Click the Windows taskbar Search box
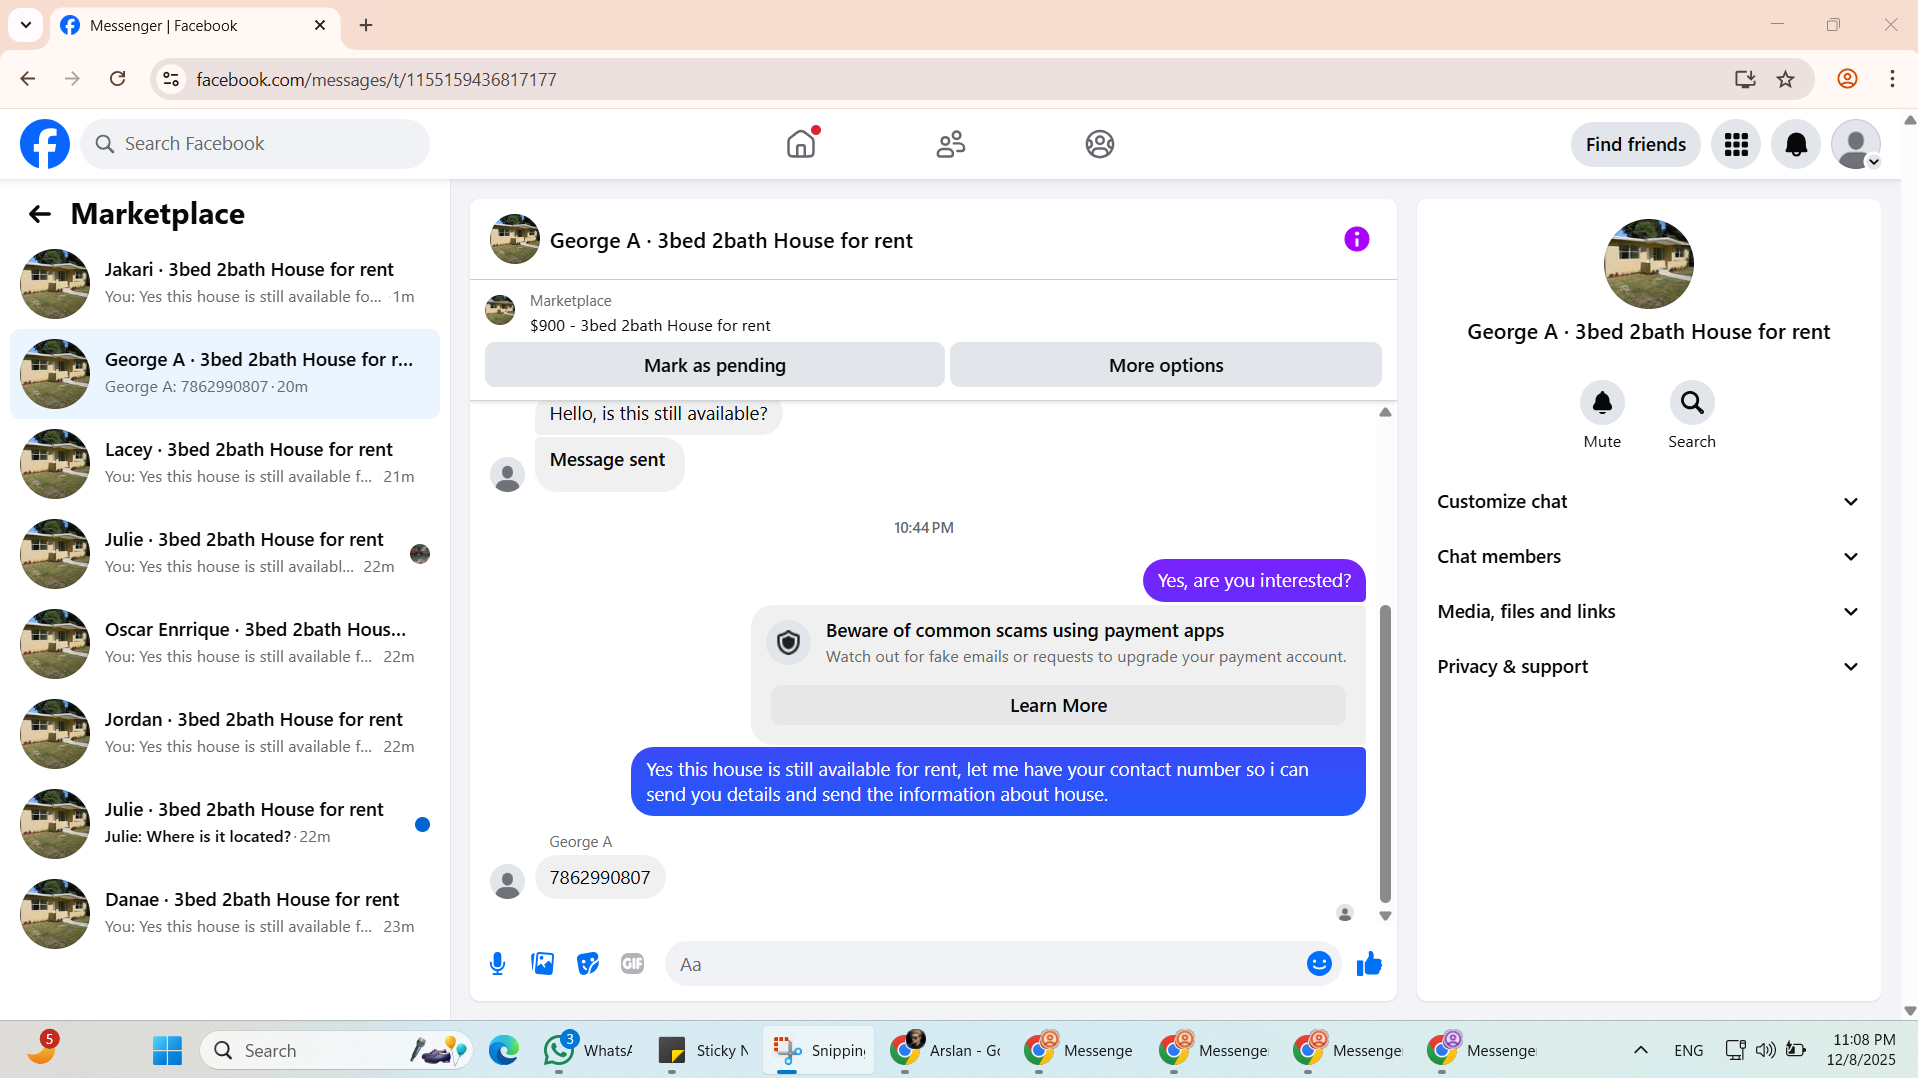 pos(337,1050)
